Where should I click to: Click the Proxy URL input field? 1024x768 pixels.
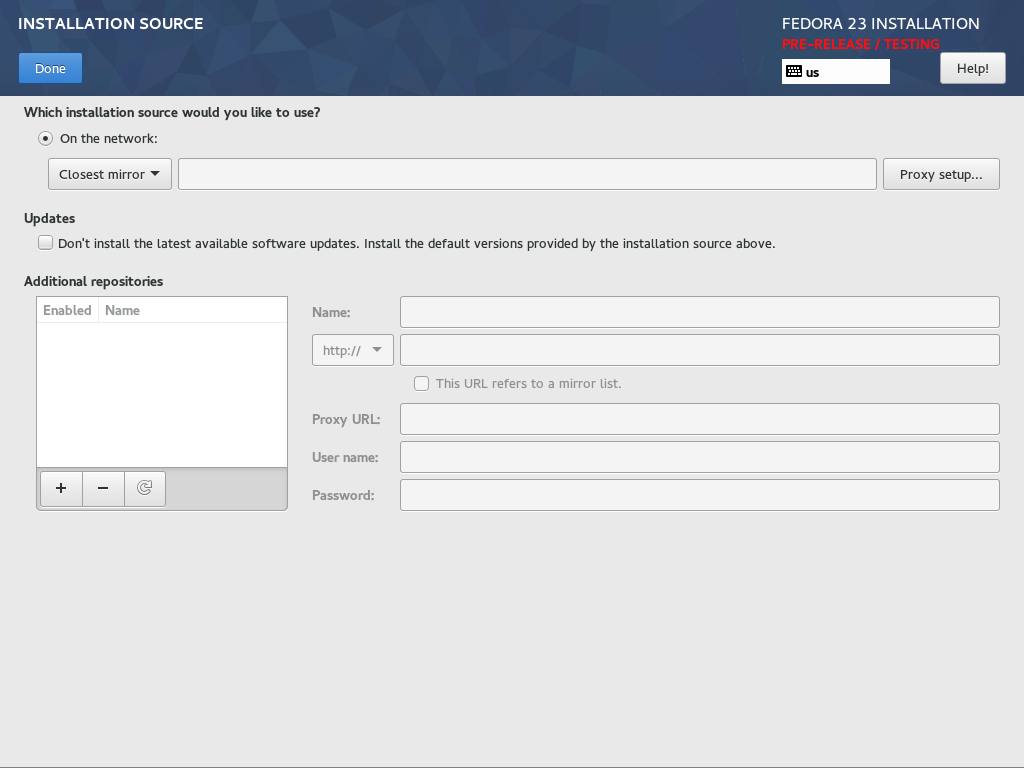point(699,419)
